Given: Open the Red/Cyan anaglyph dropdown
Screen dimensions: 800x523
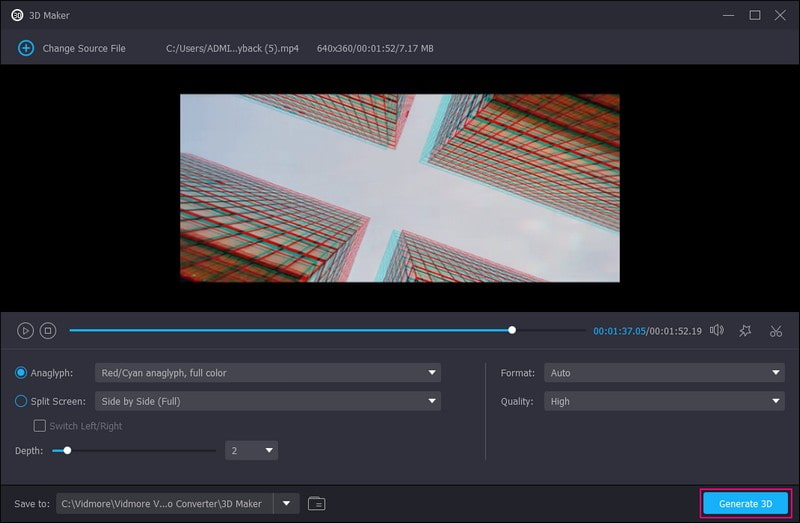Looking at the screenshot, I should click(267, 373).
